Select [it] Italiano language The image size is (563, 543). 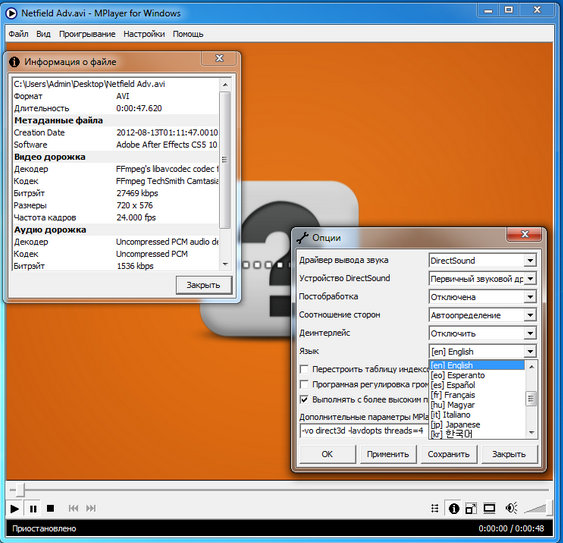477,415
